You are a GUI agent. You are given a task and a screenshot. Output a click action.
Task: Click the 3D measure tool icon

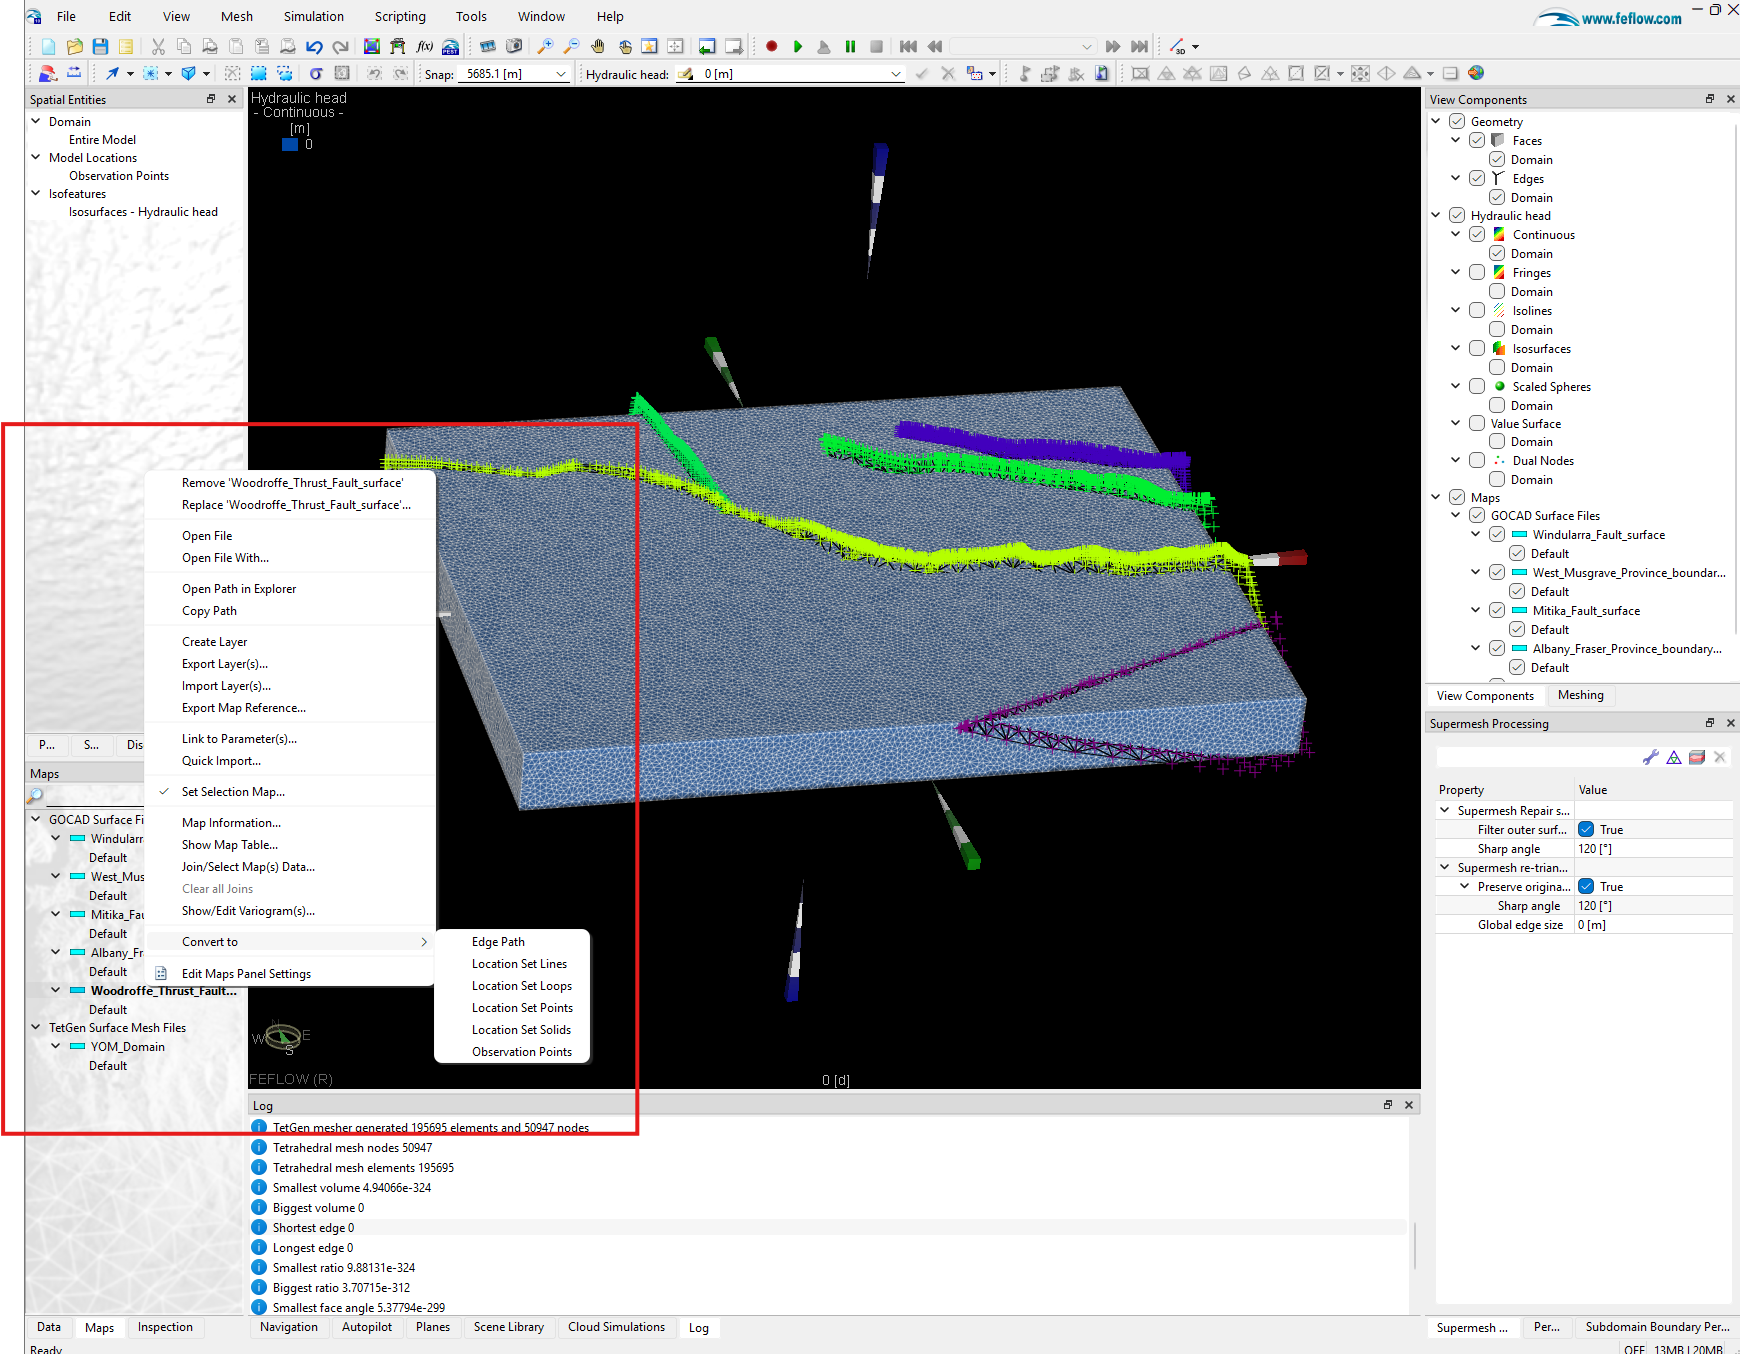point(1179,46)
